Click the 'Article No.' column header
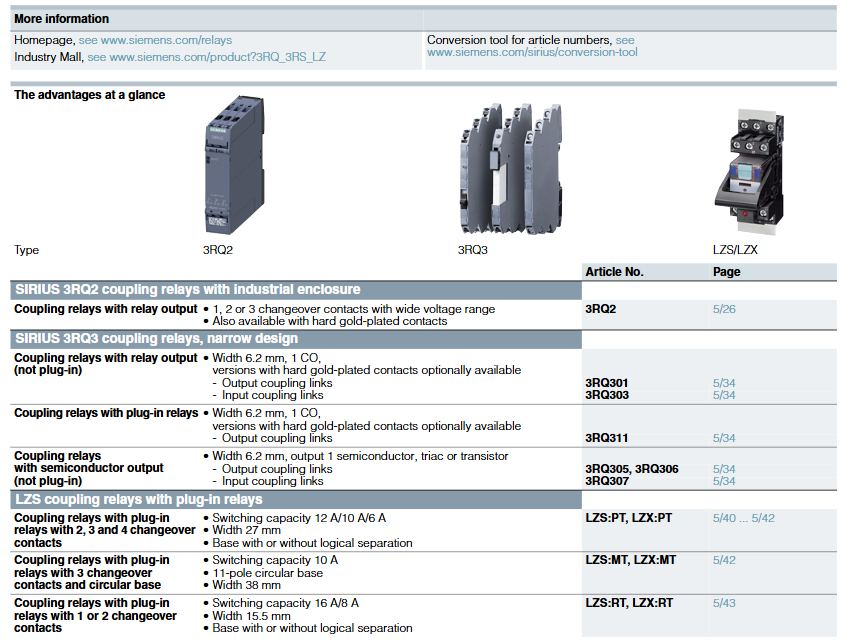 click(x=614, y=272)
